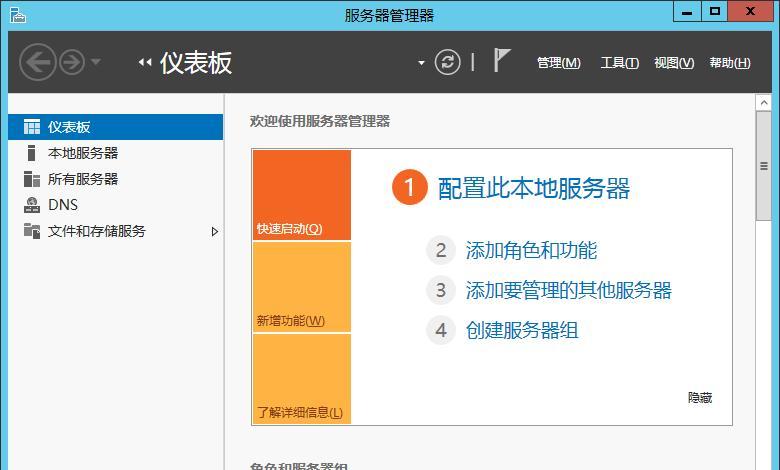
Task: Click the orange number 1 circle
Action: pyautogui.click(x=409, y=188)
